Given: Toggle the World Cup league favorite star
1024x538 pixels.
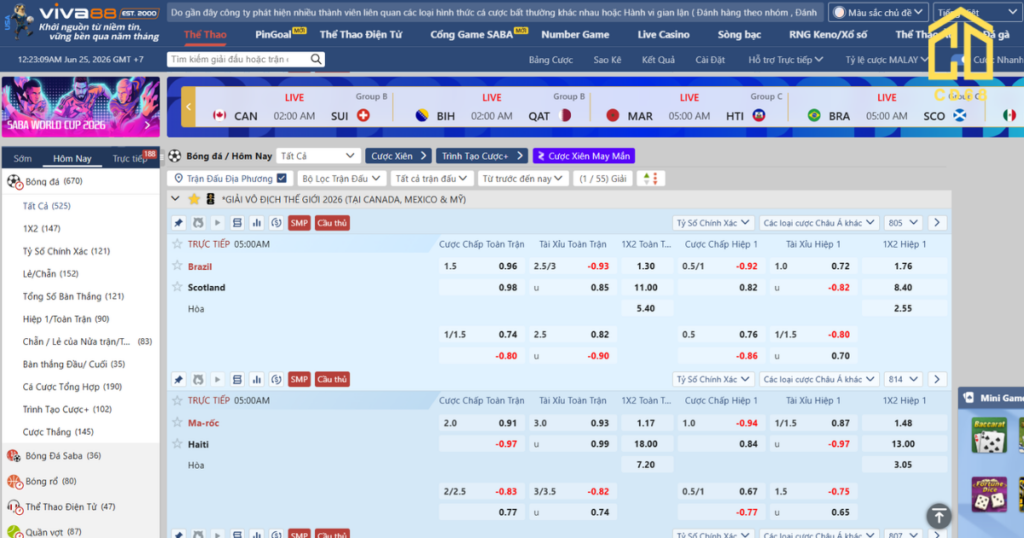Looking at the screenshot, I should pyautogui.click(x=194, y=199).
